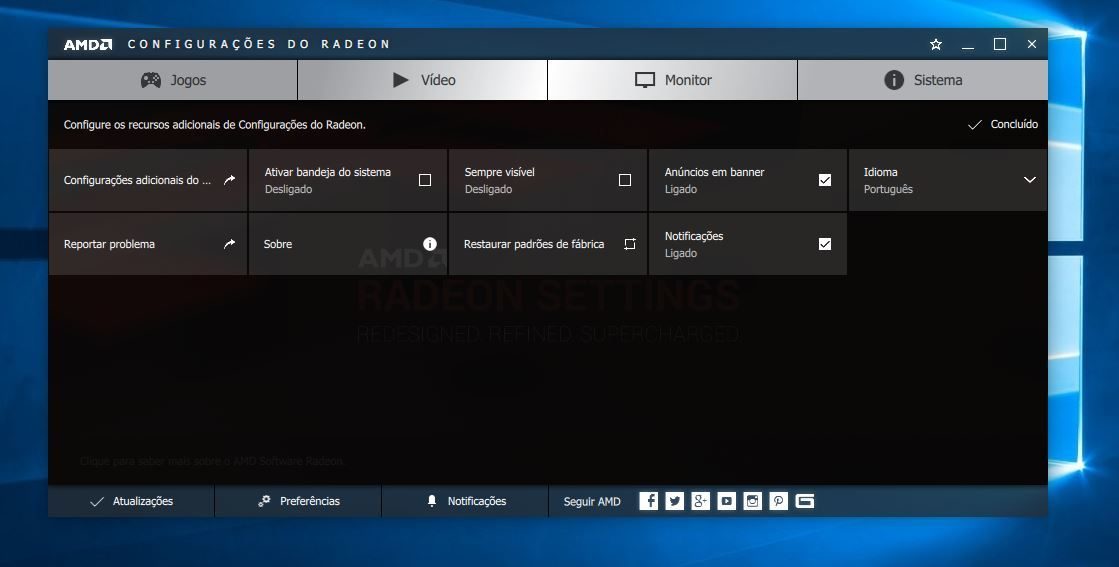The image size is (1119, 567).
Task: Select the Monitor tab
Action: pyautogui.click(x=672, y=80)
